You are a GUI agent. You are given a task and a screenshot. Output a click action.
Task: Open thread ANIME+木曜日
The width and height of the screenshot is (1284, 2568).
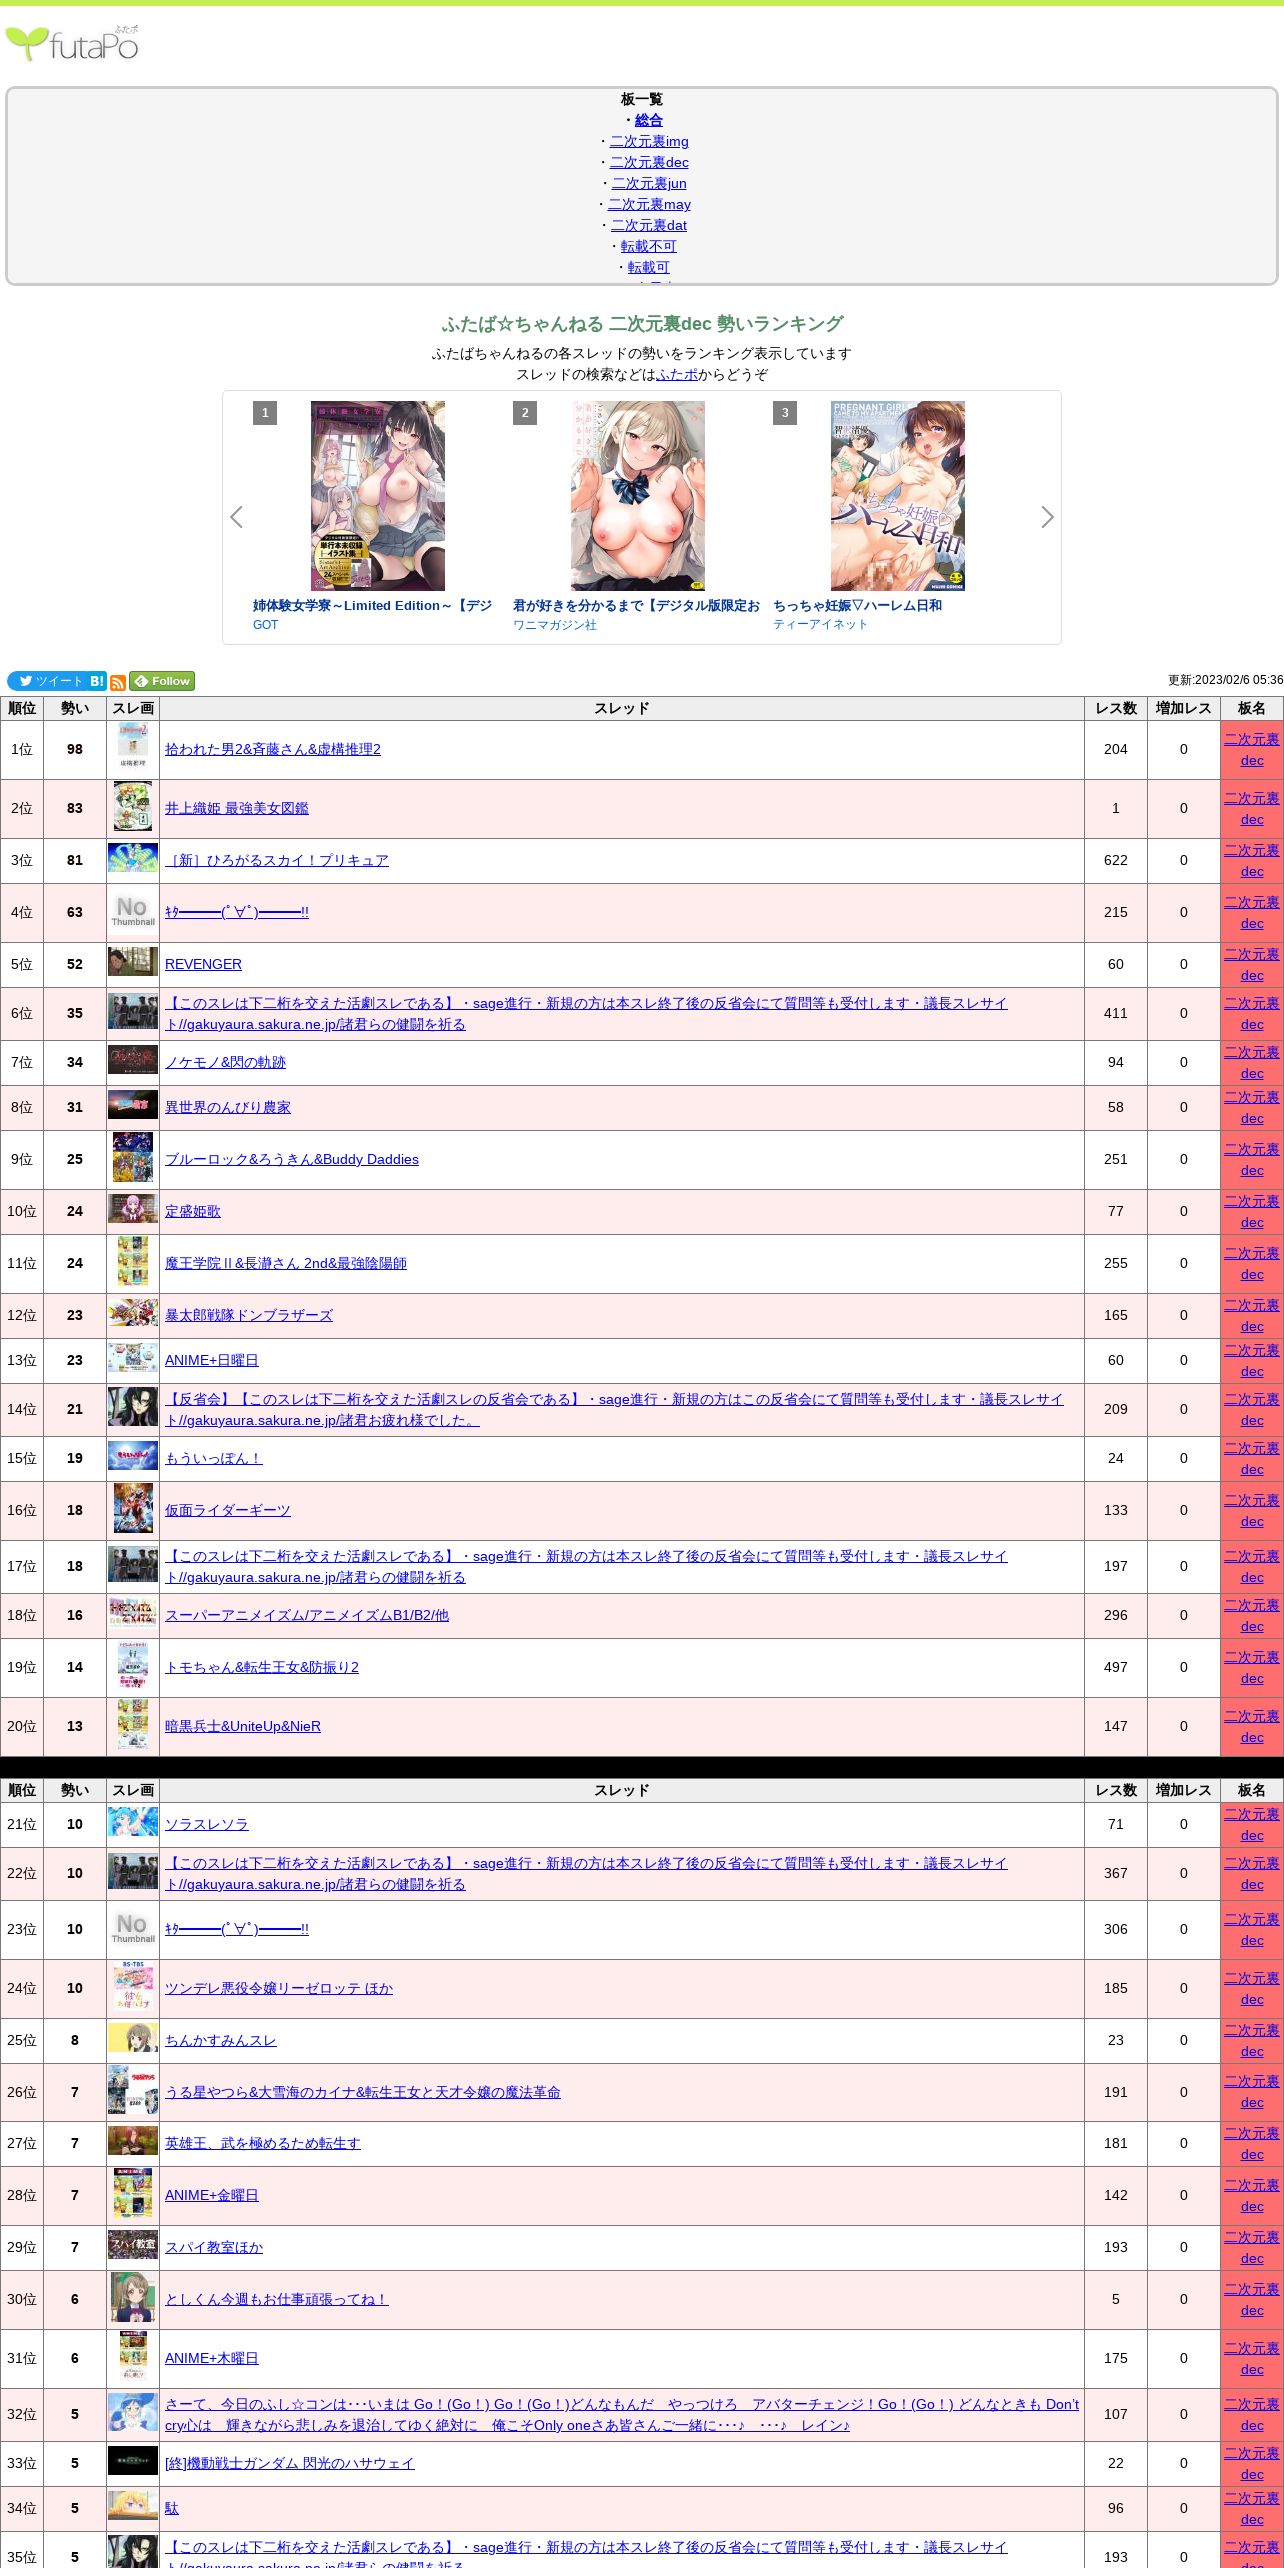(212, 2358)
